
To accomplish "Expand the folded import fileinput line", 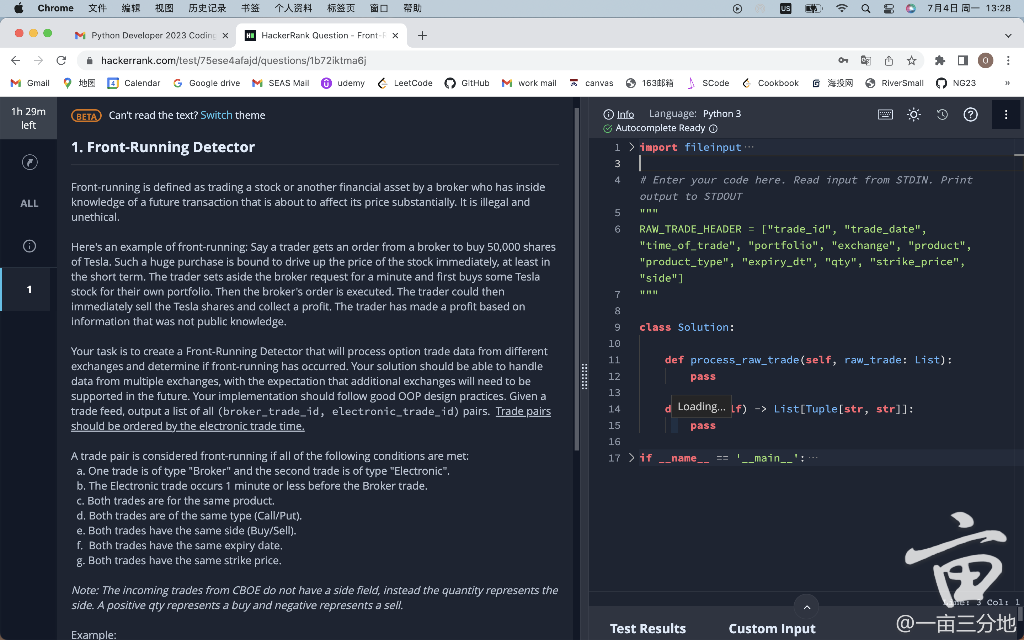I will coord(631,147).
